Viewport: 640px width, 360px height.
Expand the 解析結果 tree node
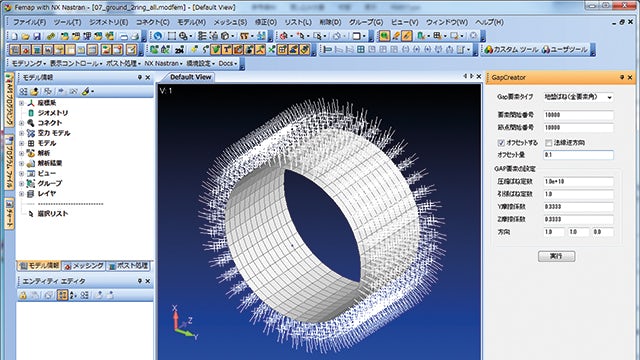tap(22, 163)
